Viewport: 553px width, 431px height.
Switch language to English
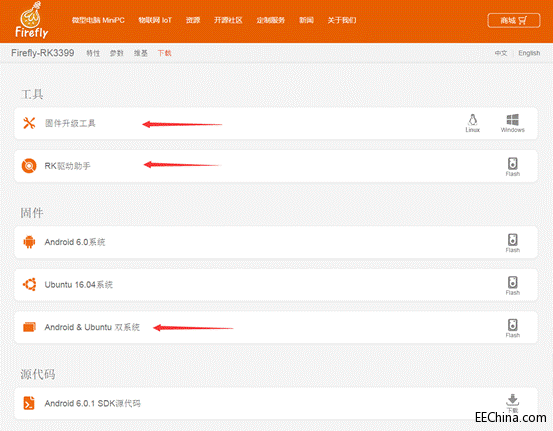tap(529, 53)
